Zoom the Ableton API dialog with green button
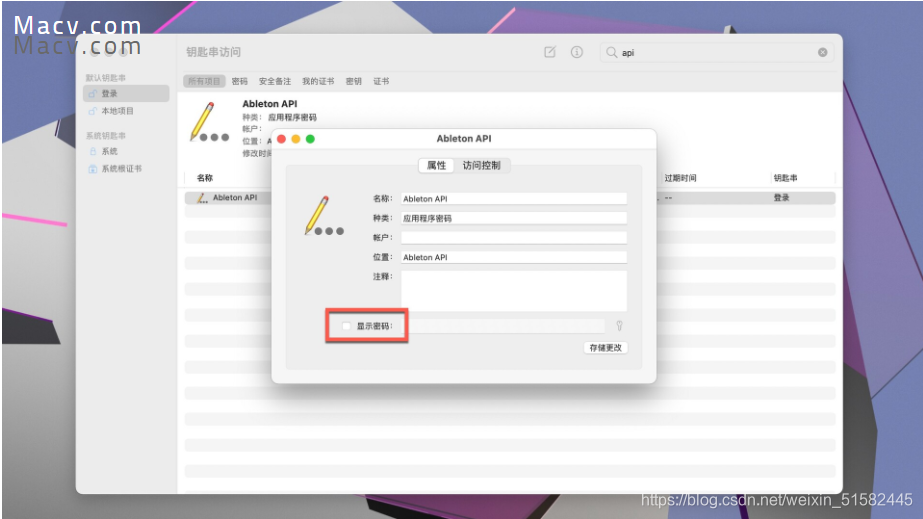The width and height of the screenshot is (923, 519). (310, 139)
